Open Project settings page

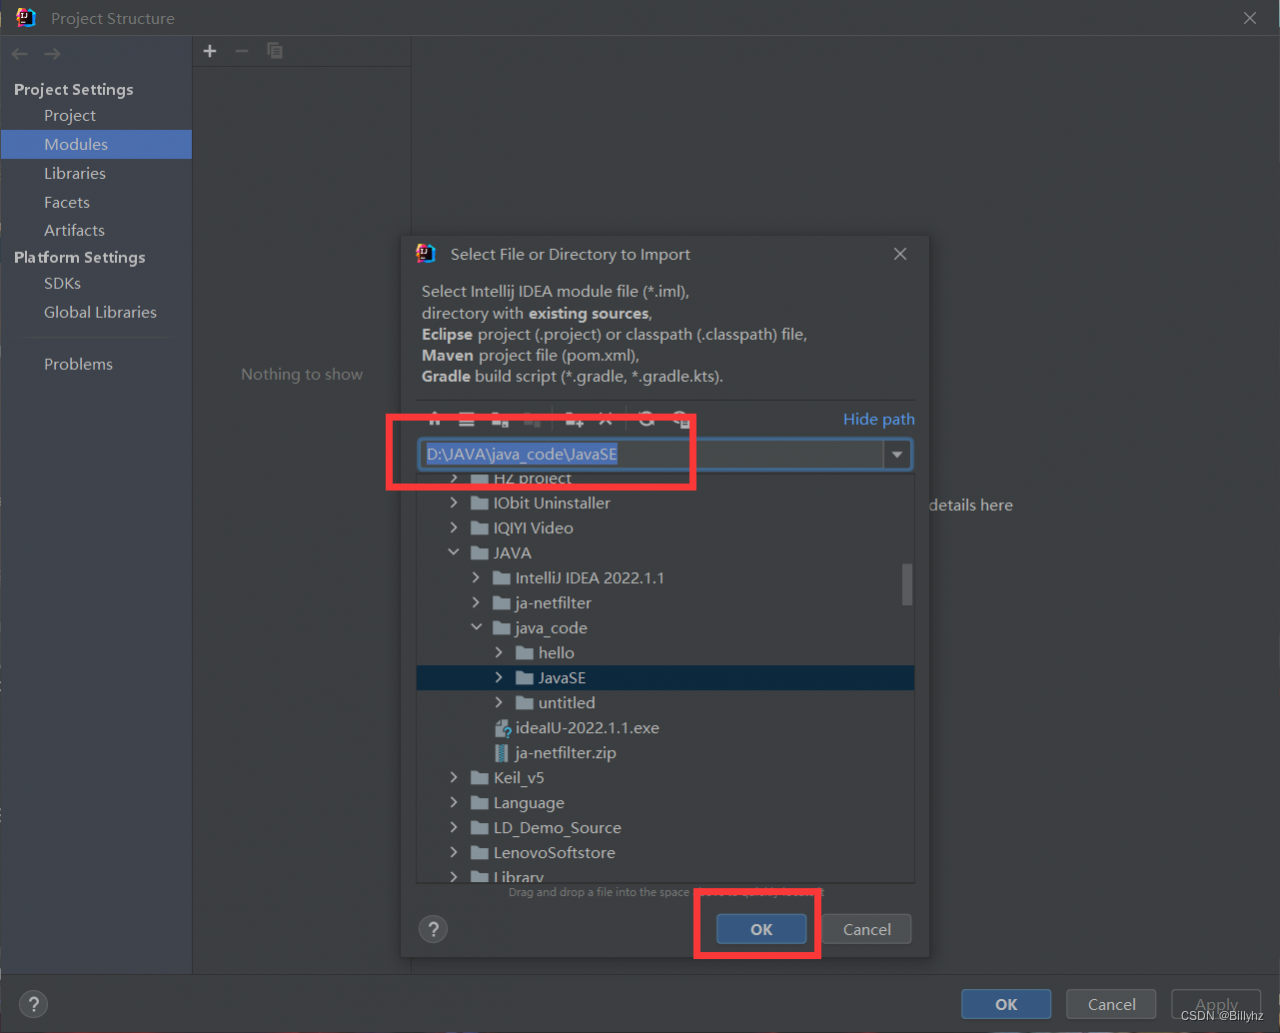pyautogui.click(x=70, y=116)
